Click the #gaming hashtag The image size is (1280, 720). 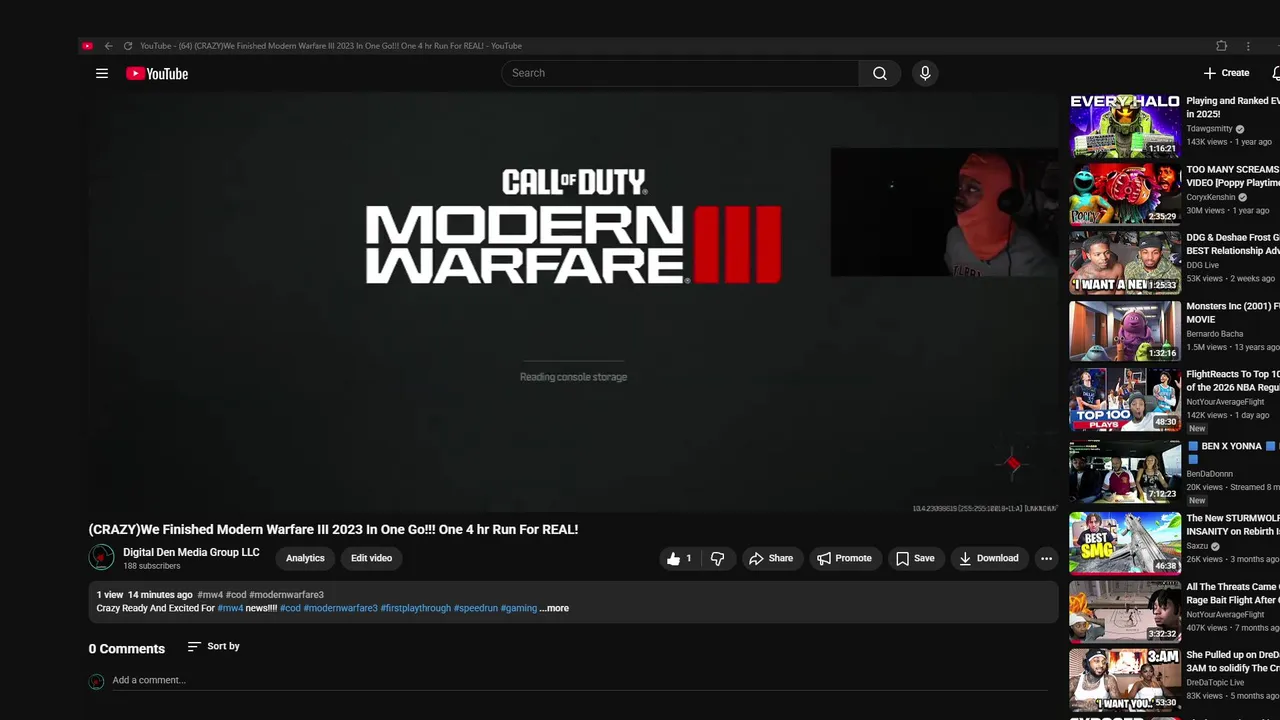click(x=518, y=608)
